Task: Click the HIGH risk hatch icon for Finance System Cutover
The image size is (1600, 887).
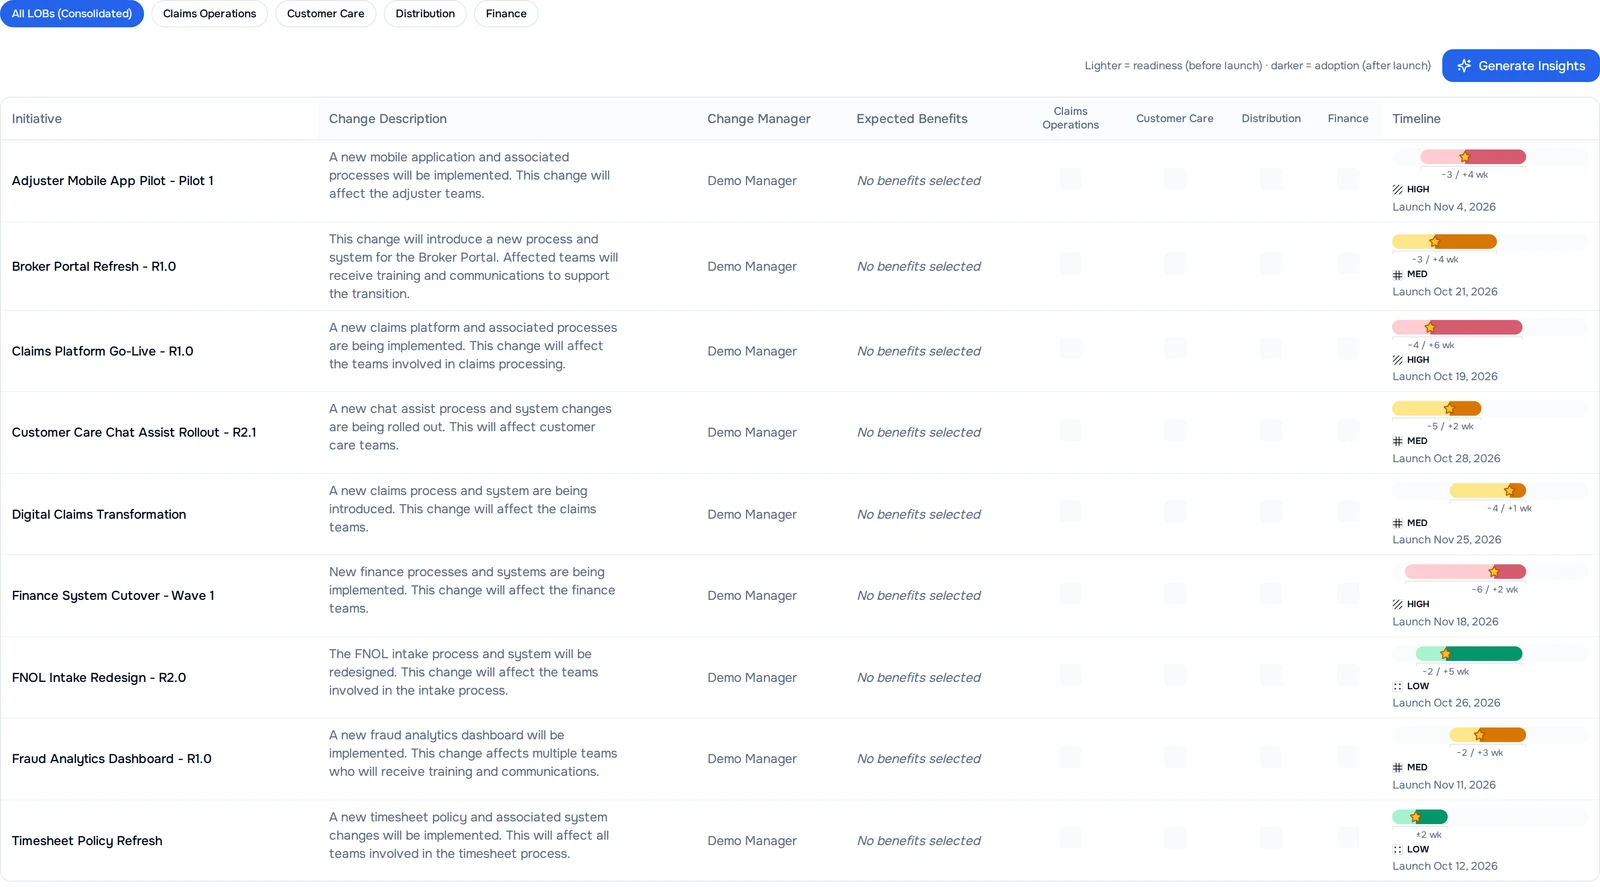Action: point(1398,605)
